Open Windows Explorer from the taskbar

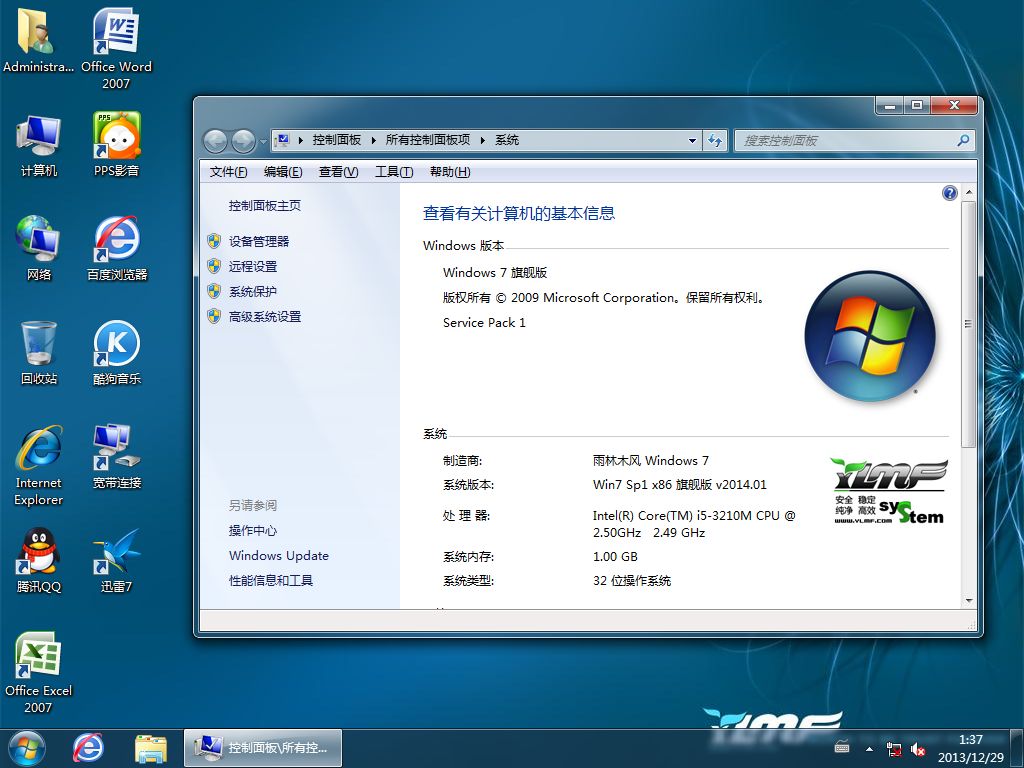click(x=151, y=748)
